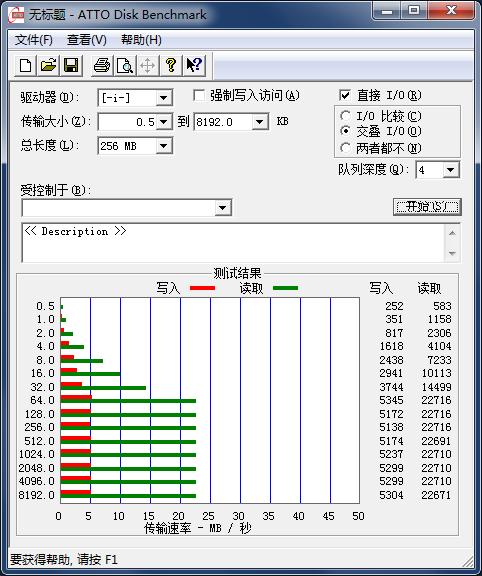Click the four-arrow move toolbar icon
482x576 pixels.
tap(147, 65)
